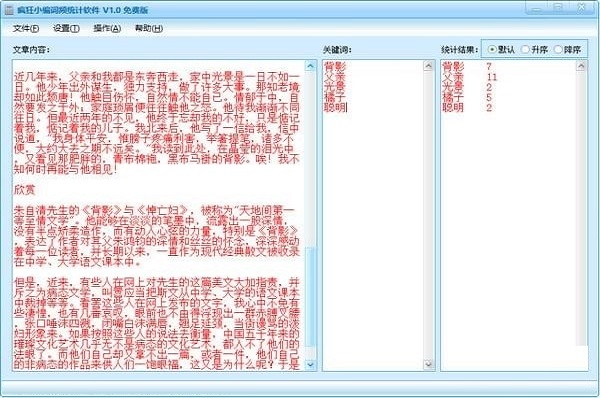Click keyword 聪明 in keyword list
600x398 pixels.
(x=335, y=108)
